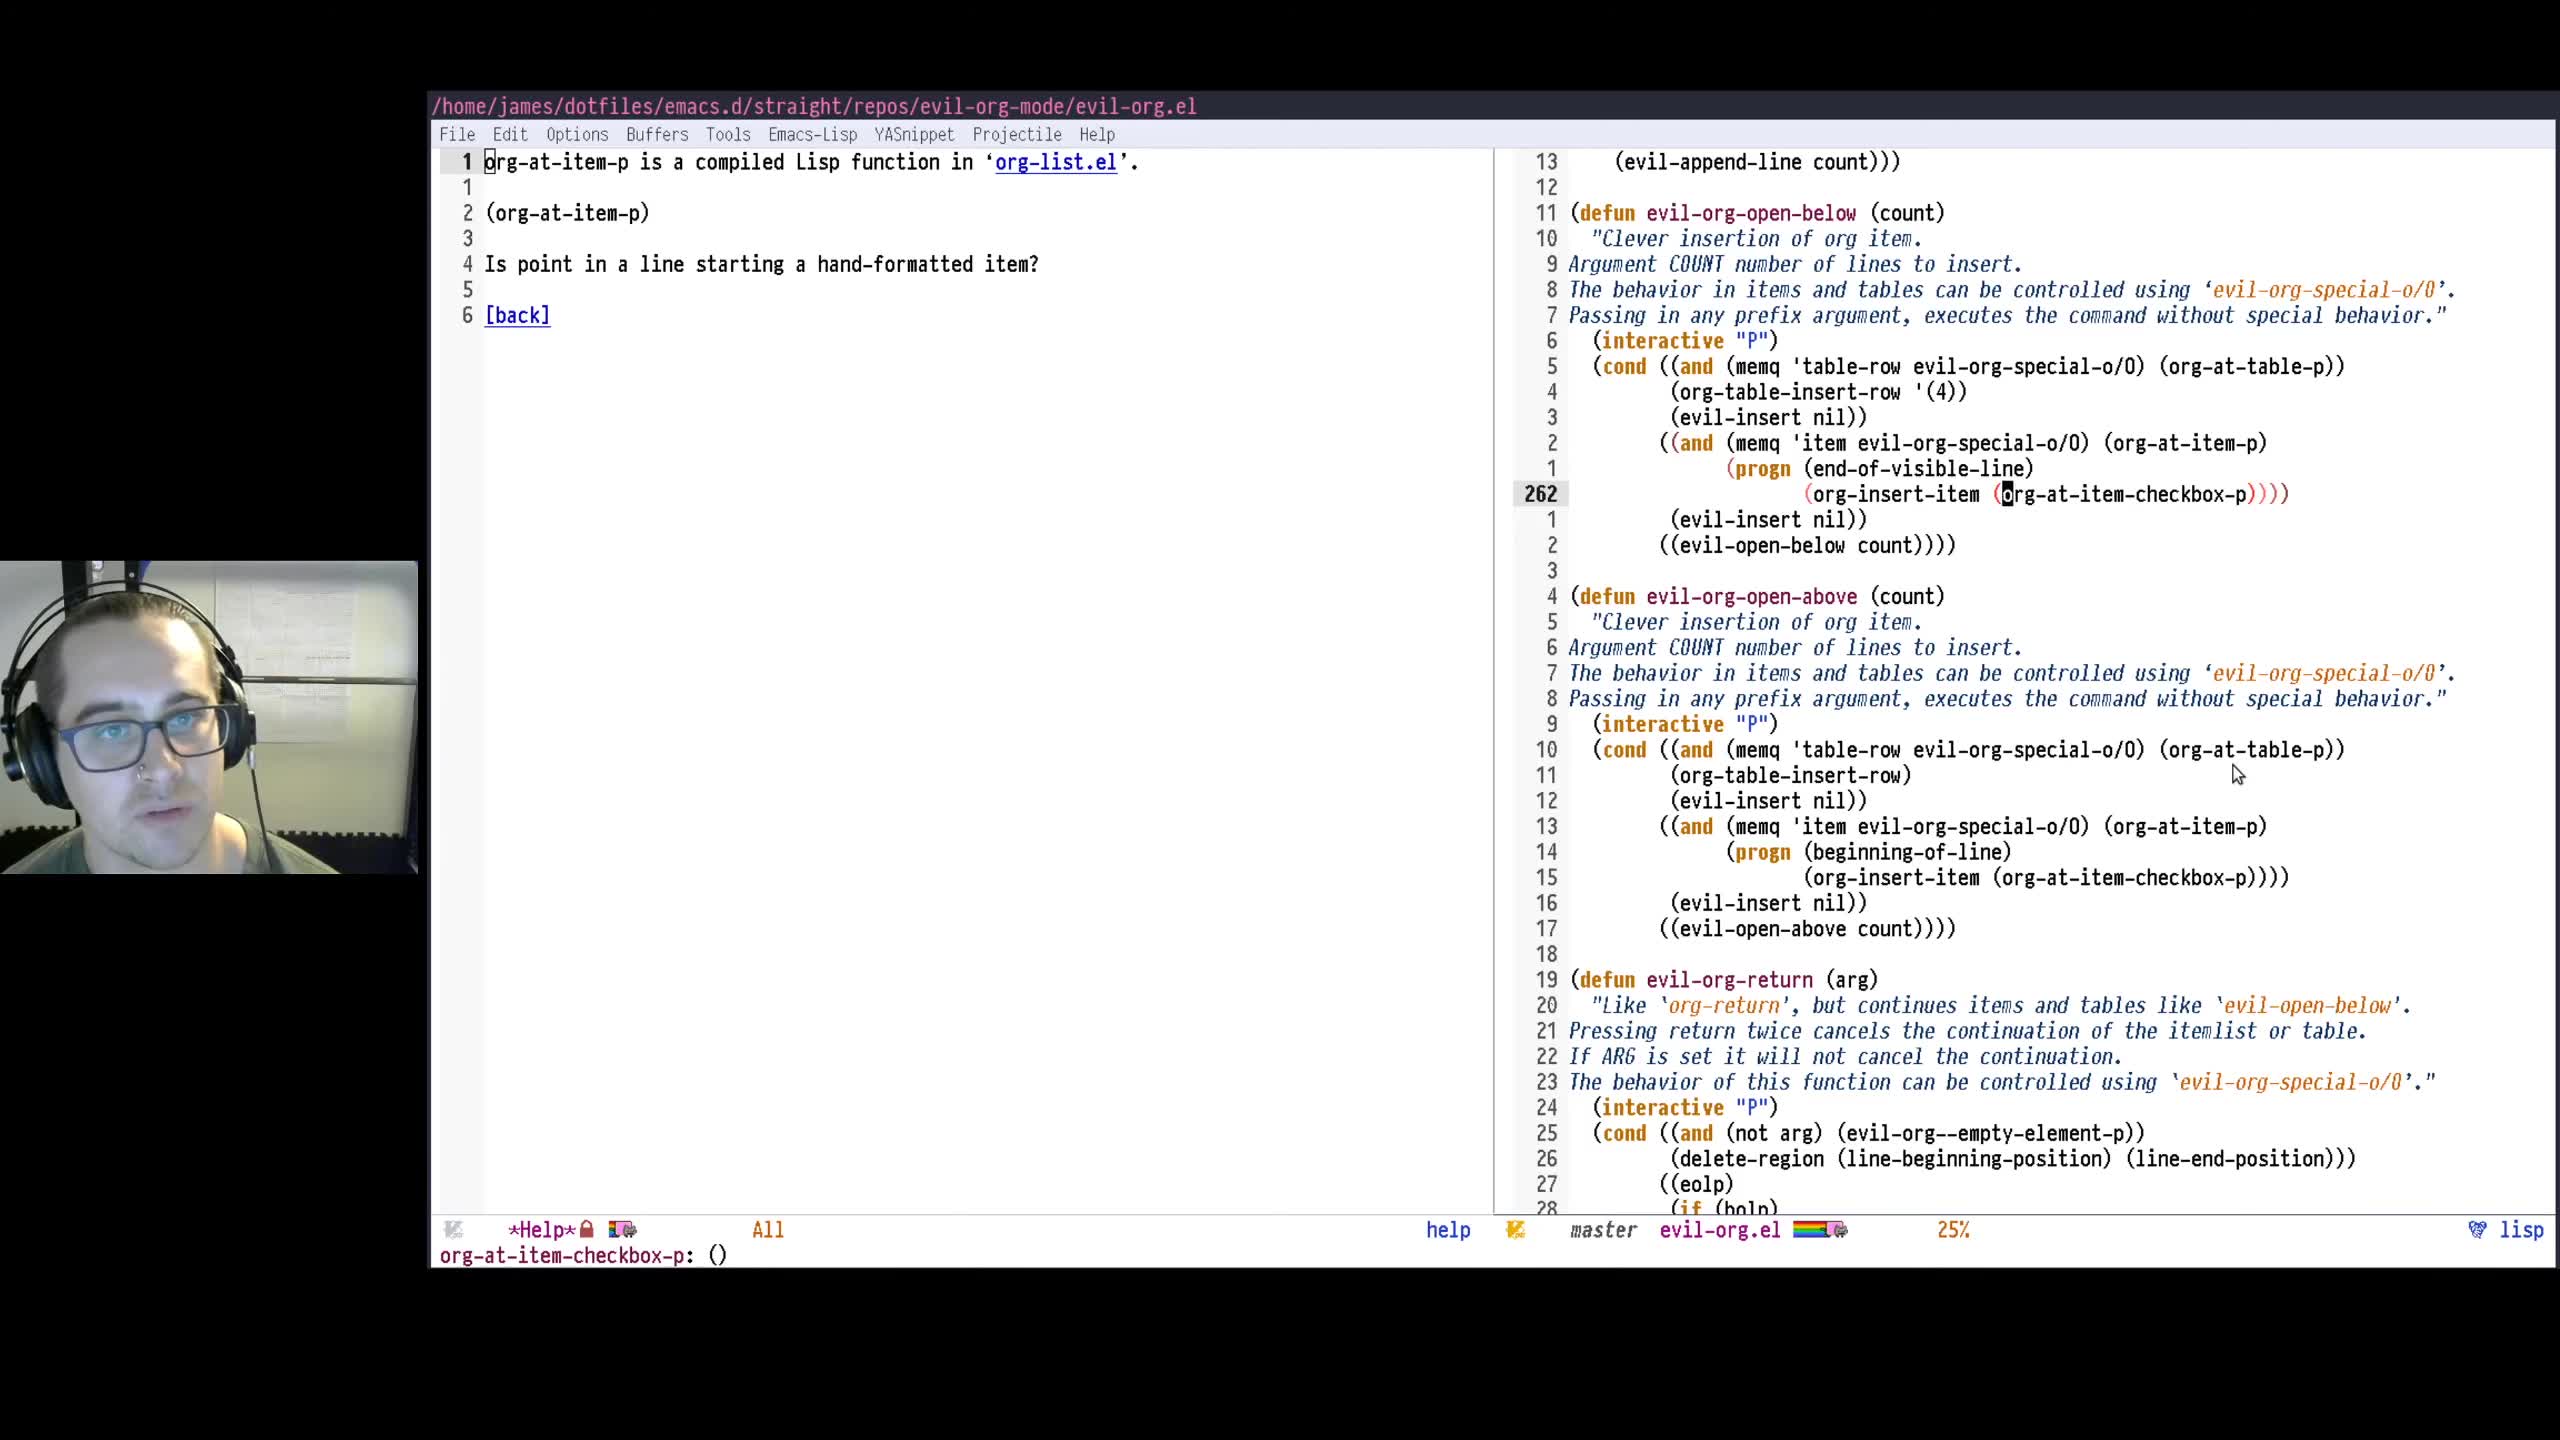Viewport: 2560px width, 1440px height.
Task: Open the Edit menu
Action: [510, 134]
